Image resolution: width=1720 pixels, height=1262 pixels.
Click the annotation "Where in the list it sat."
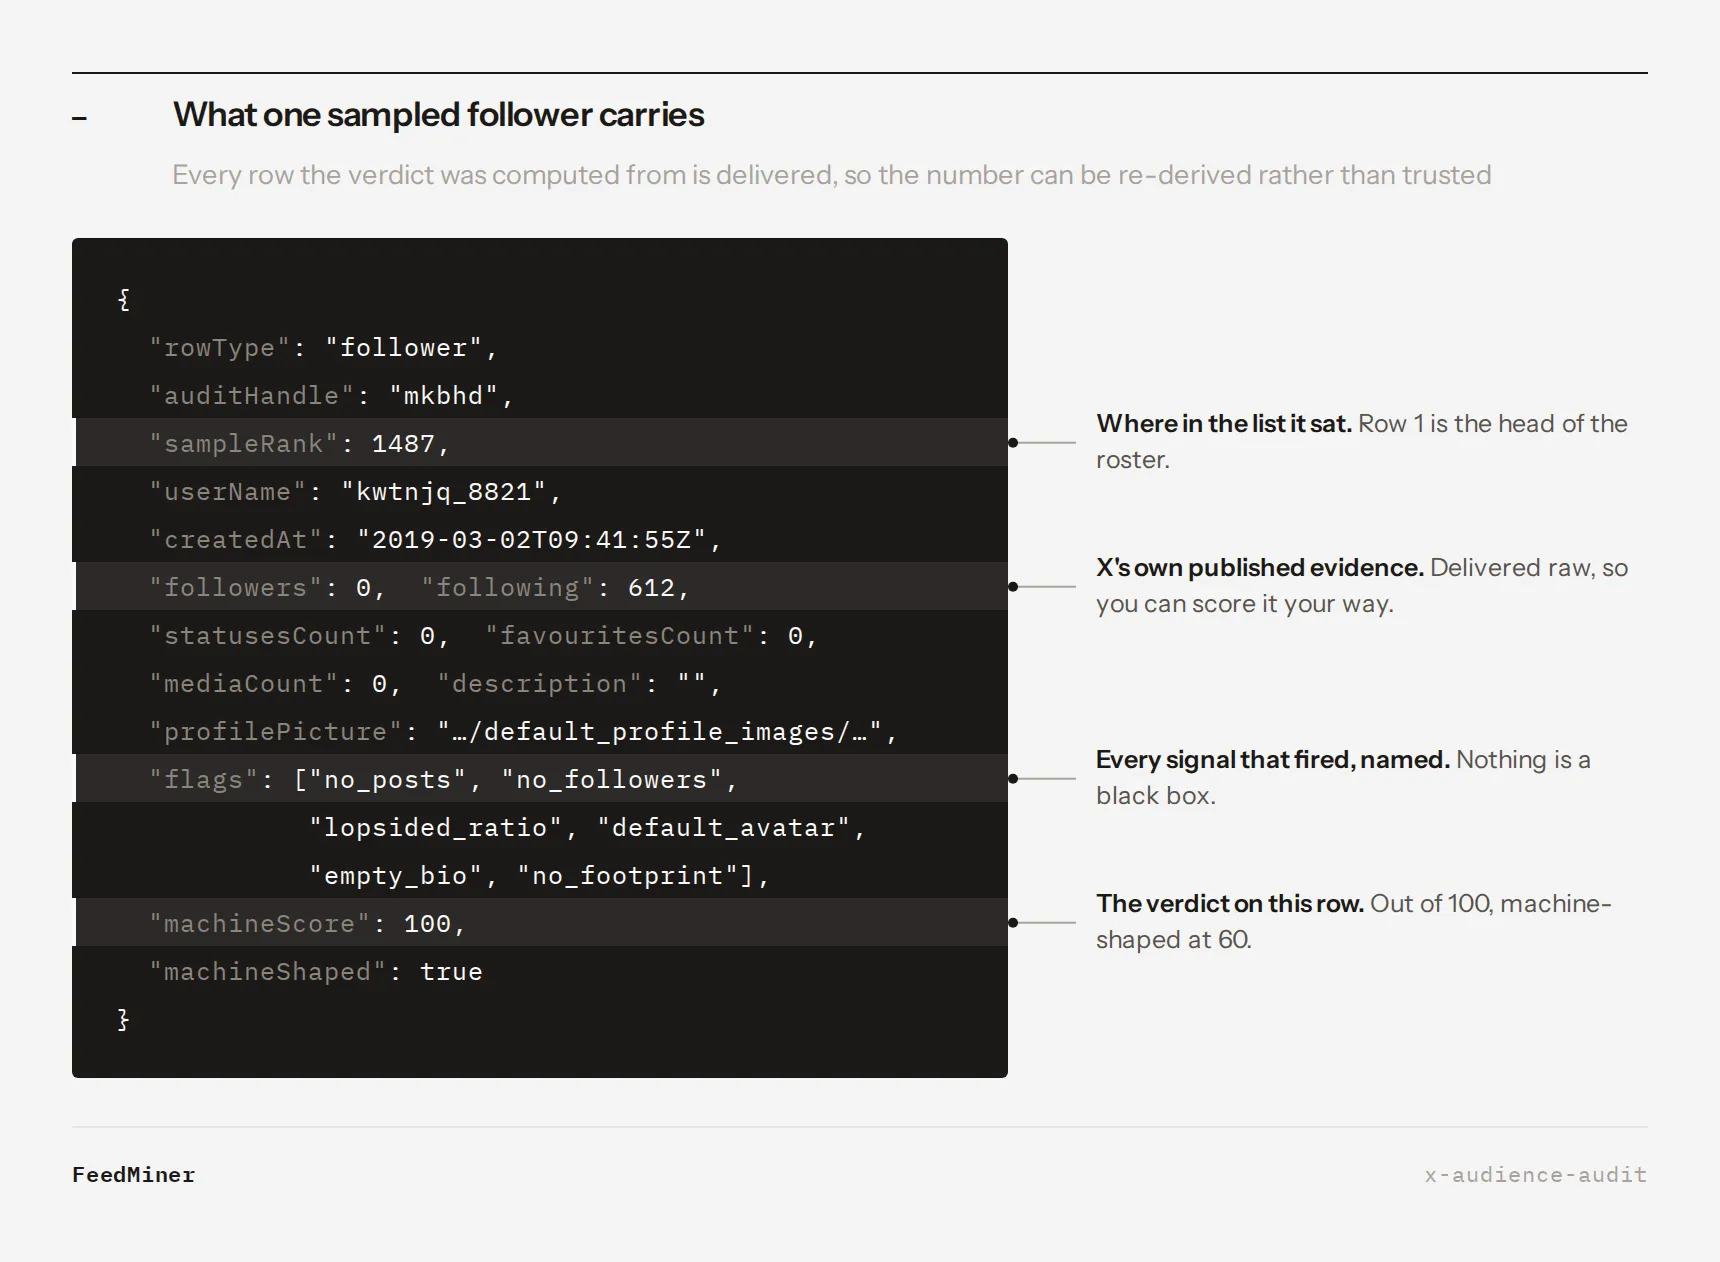coord(1224,423)
